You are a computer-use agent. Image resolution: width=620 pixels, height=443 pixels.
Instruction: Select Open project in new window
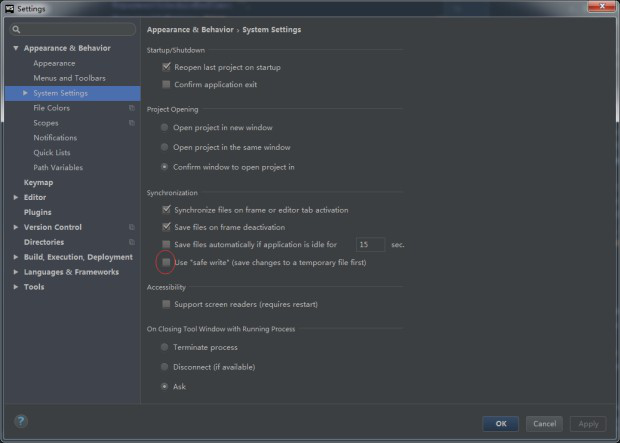164,127
